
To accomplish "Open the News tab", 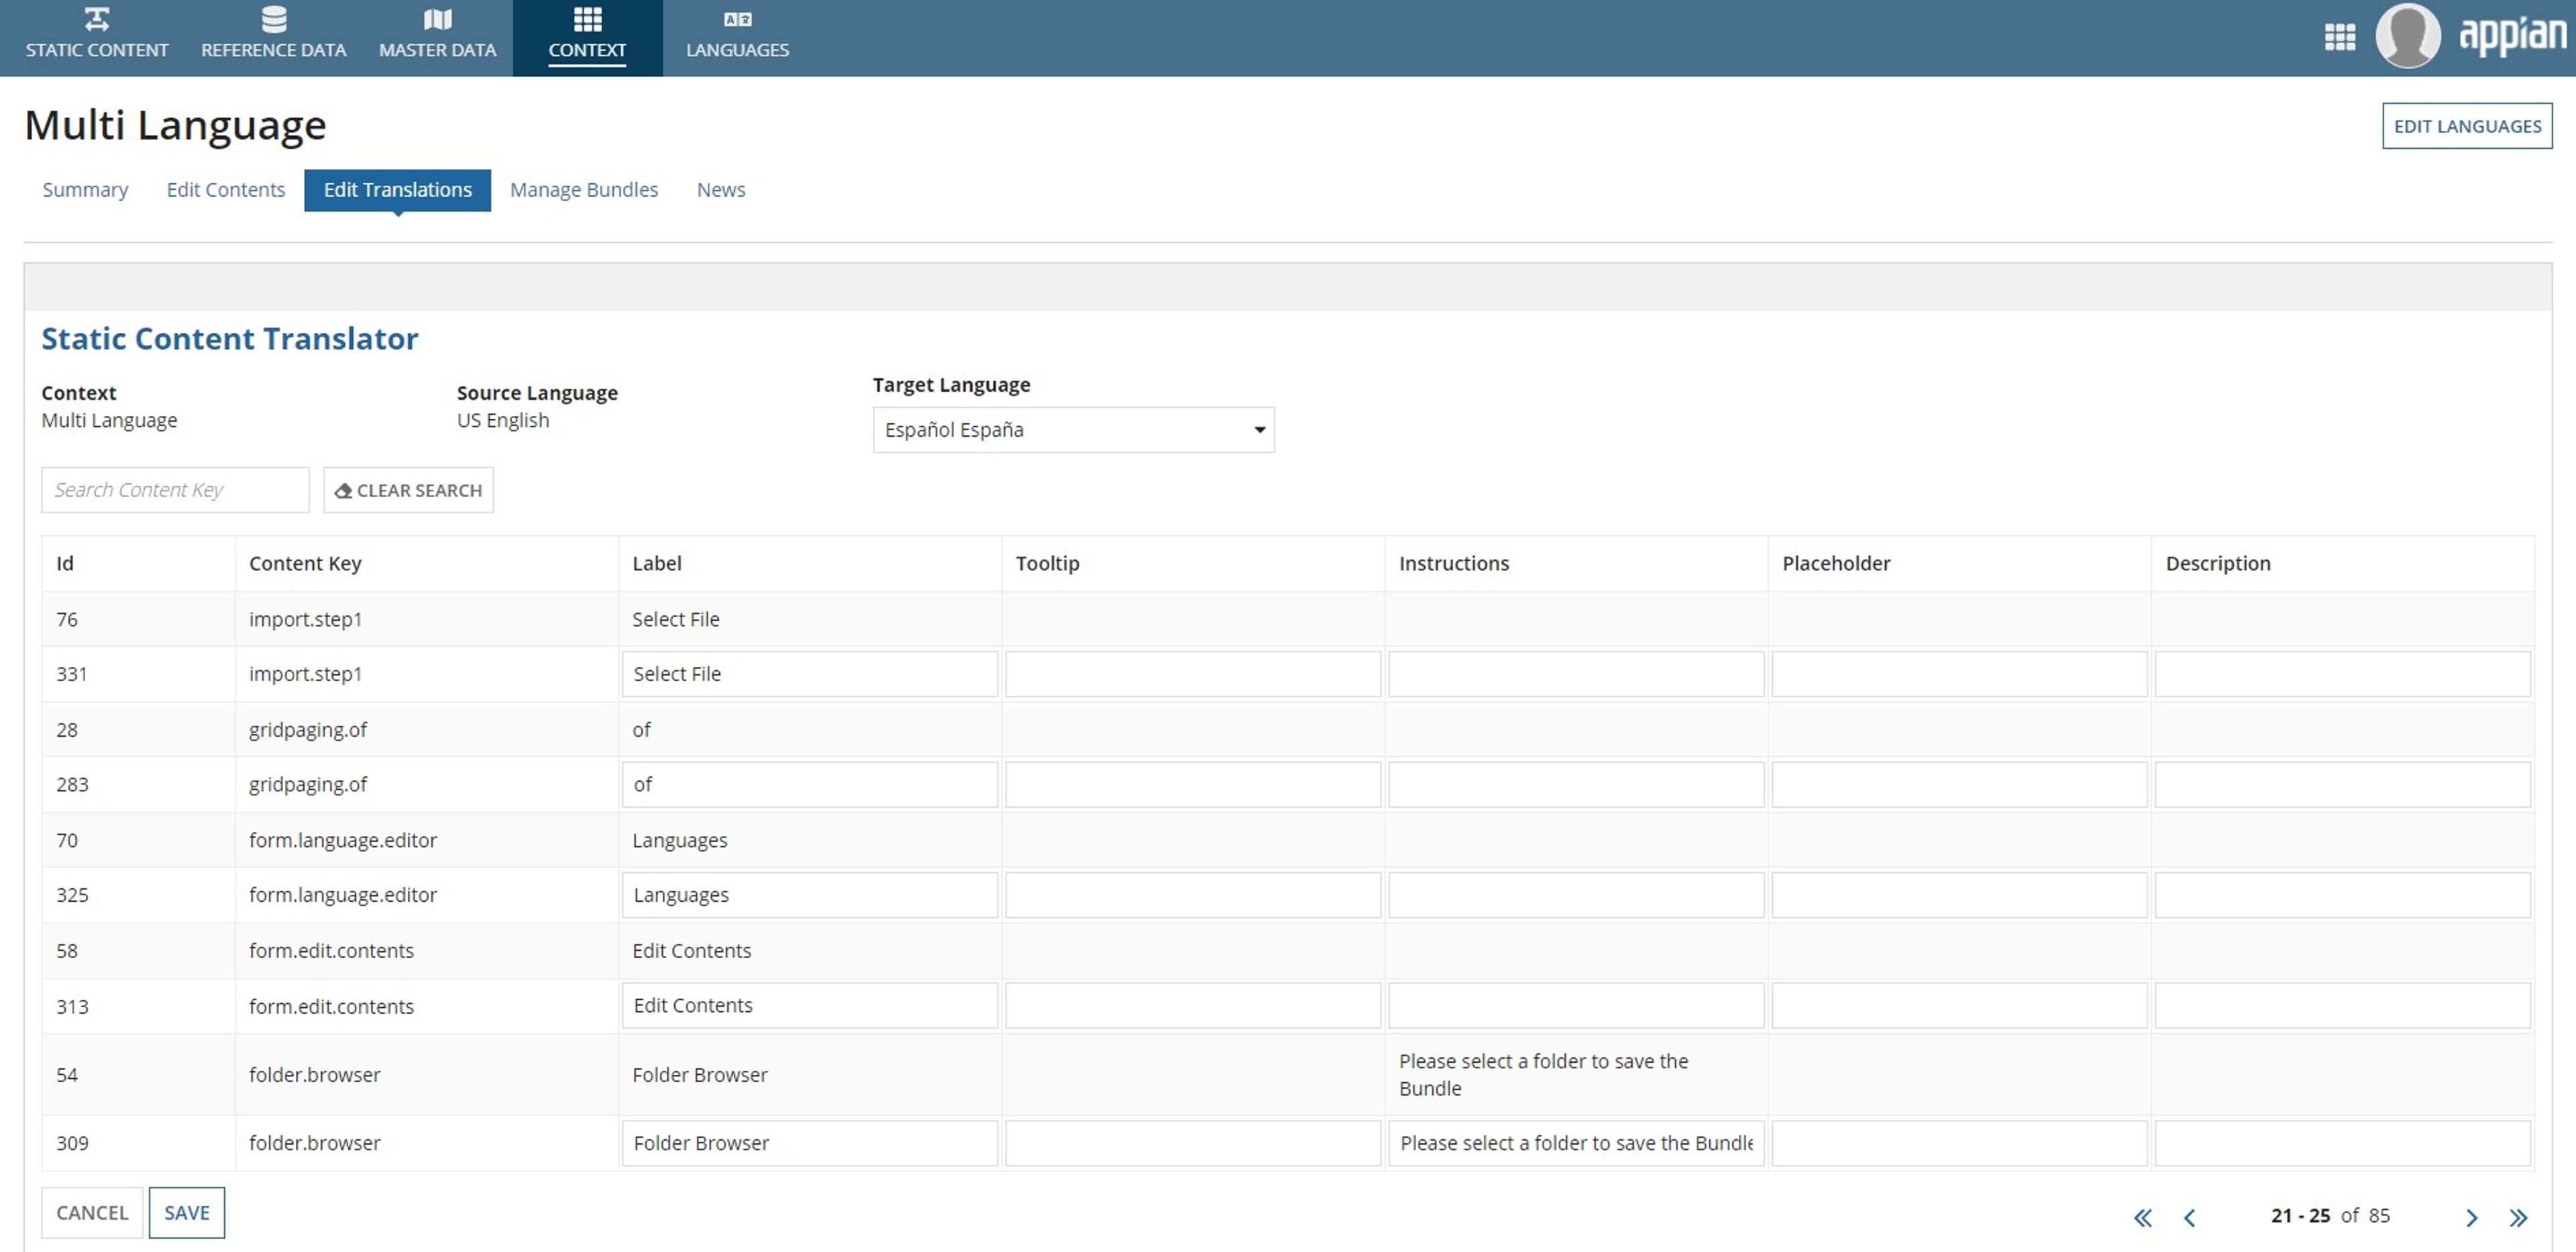I will (x=721, y=190).
